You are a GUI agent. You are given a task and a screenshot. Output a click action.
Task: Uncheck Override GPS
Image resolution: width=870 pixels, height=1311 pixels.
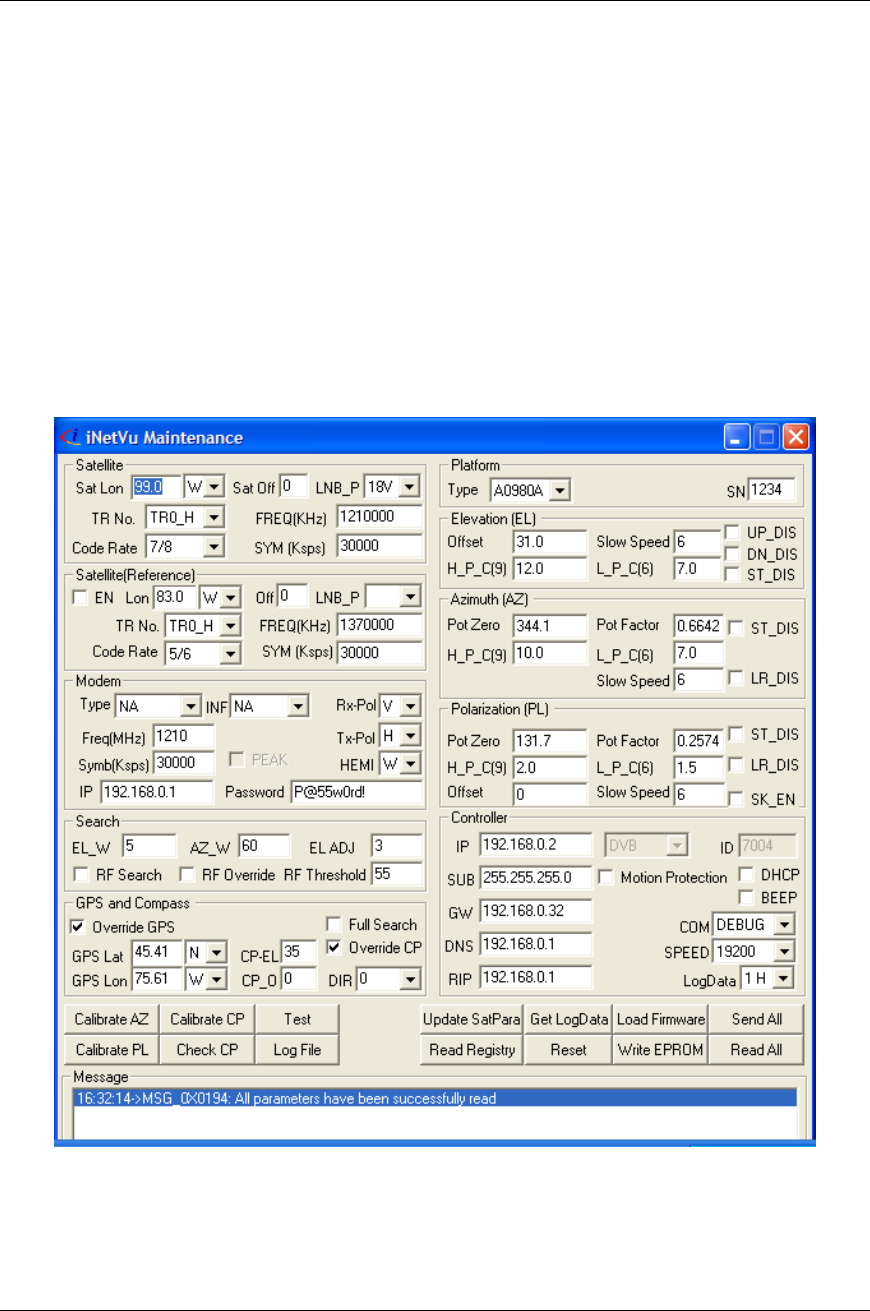(x=77, y=926)
